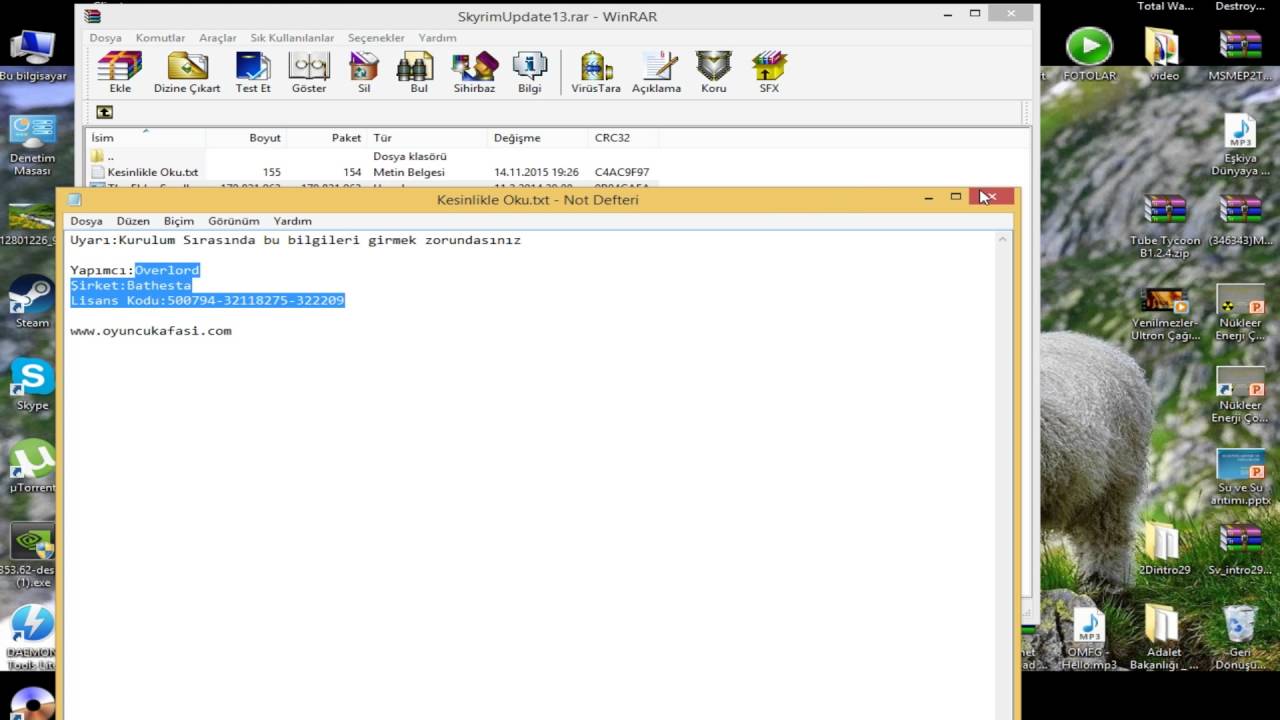1280x720 pixels.
Task: Open the 2Dintro29 desktop folder
Action: [x=1164, y=549]
